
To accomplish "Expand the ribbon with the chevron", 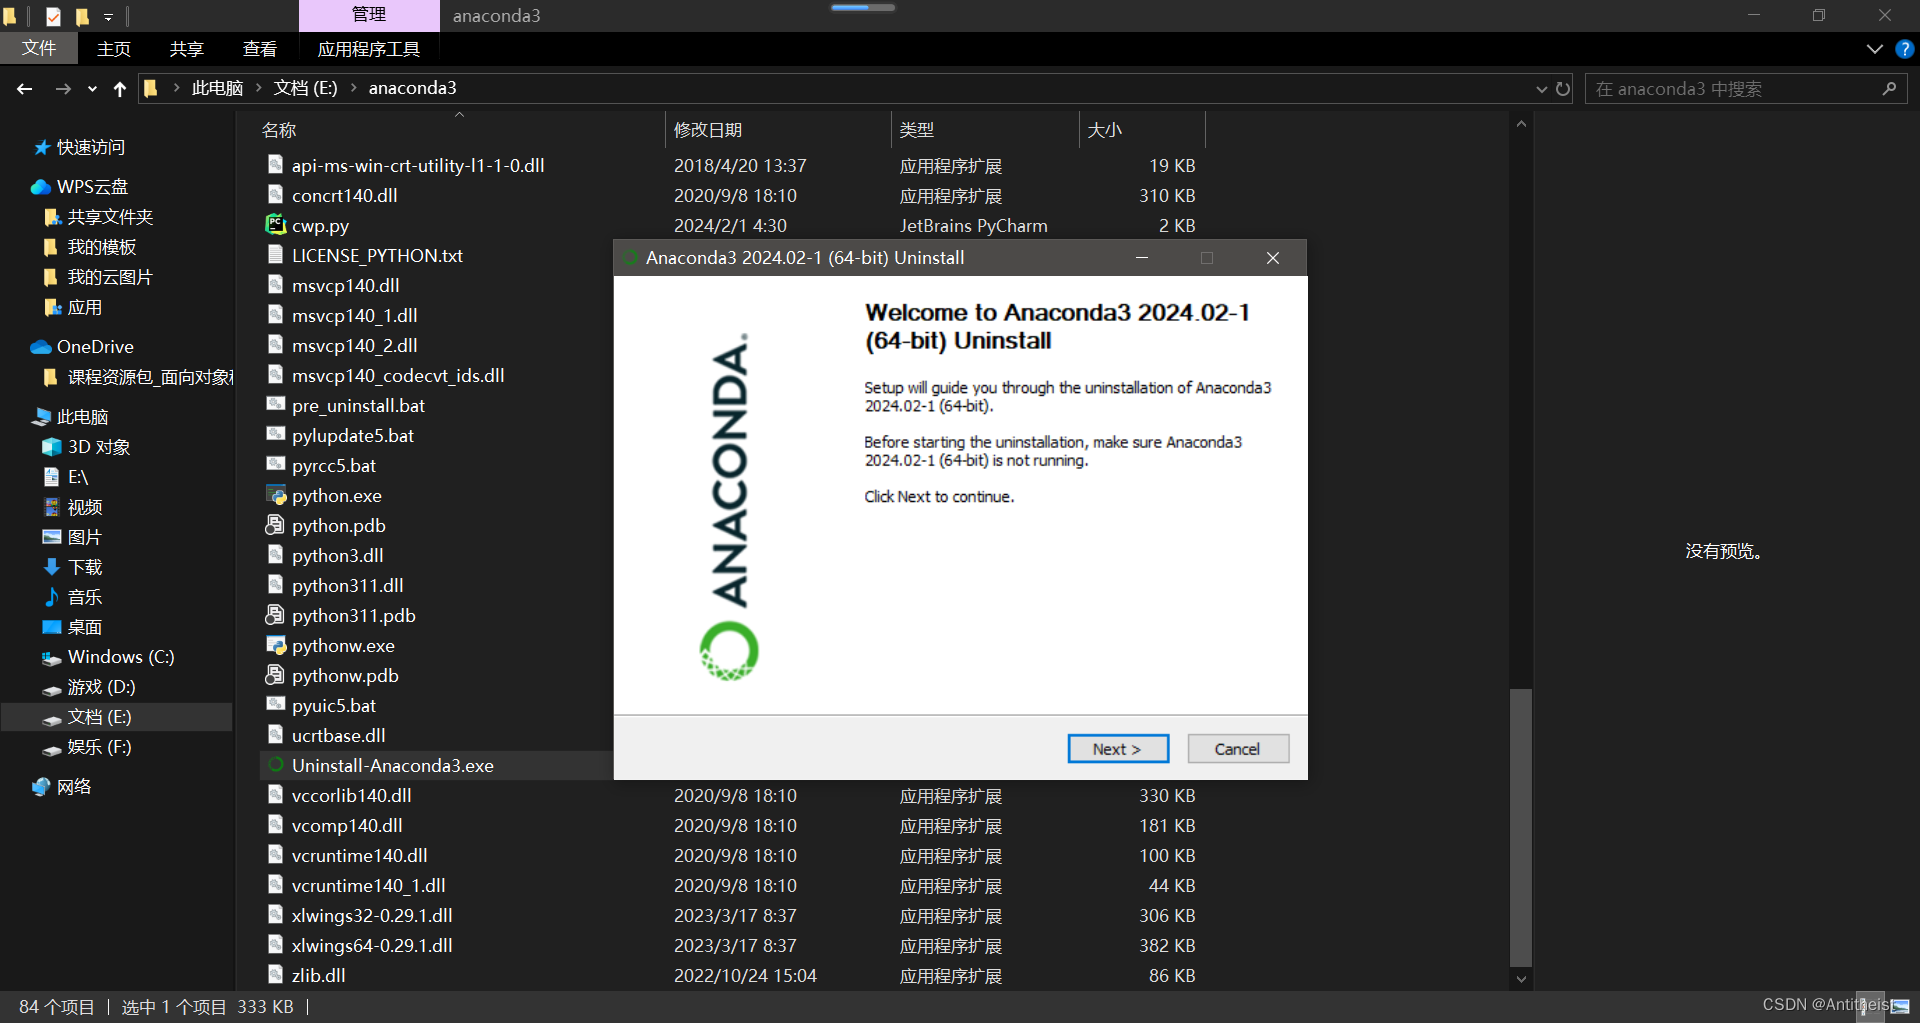I will 1874,48.
